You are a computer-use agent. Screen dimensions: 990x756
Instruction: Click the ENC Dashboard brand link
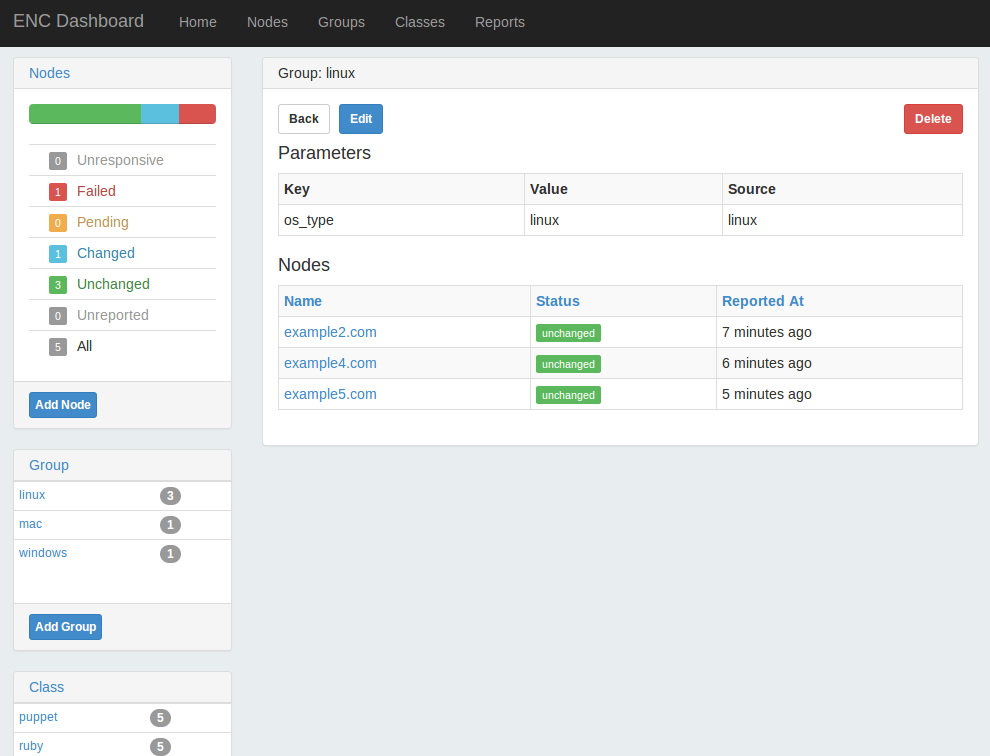(78, 21)
